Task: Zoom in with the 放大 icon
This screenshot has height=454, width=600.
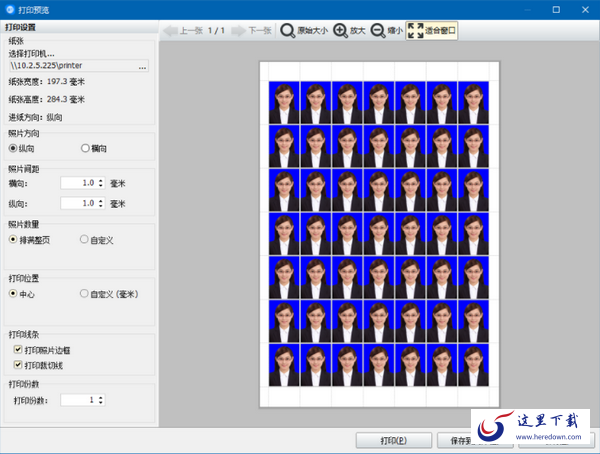Action: click(x=341, y=31)
